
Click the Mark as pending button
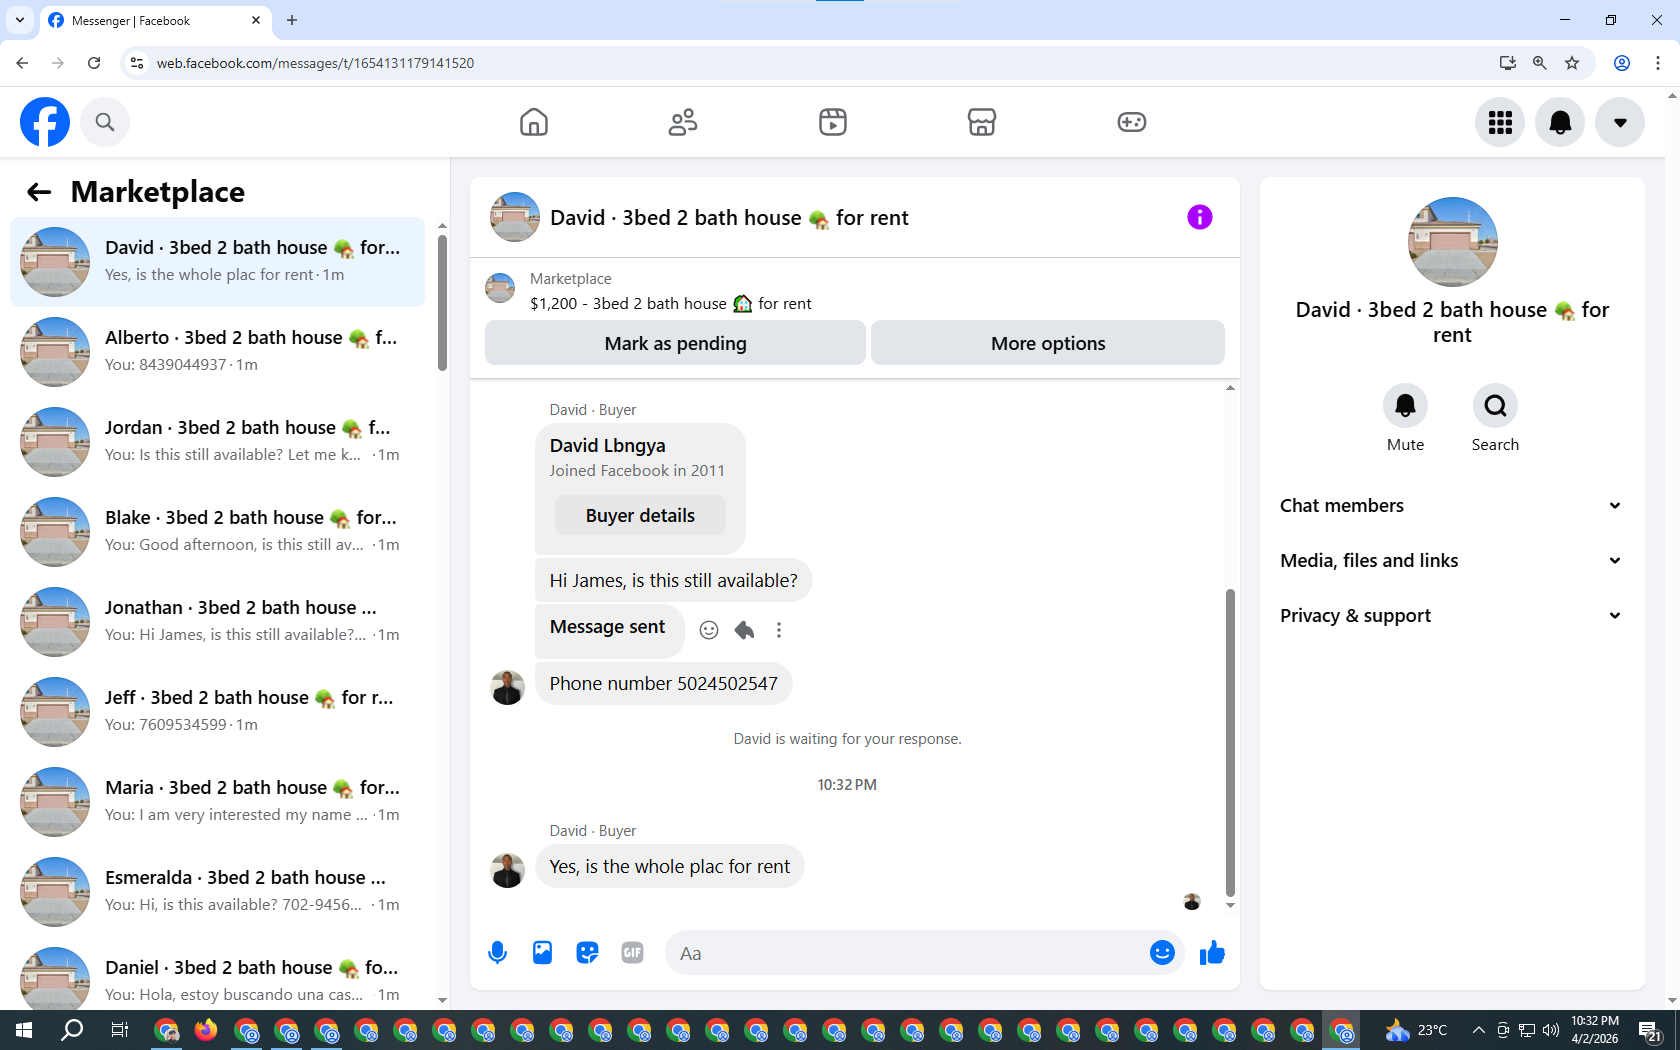pos(675,343)
